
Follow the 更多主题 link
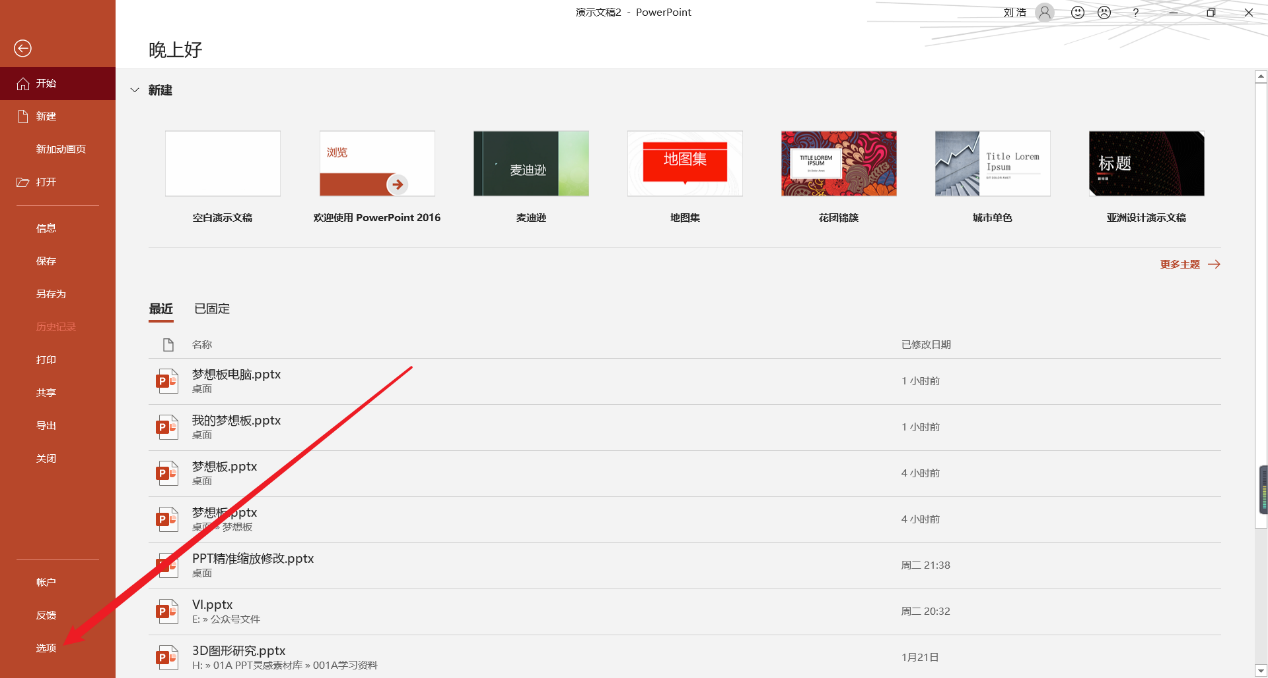click(1190, 265)
